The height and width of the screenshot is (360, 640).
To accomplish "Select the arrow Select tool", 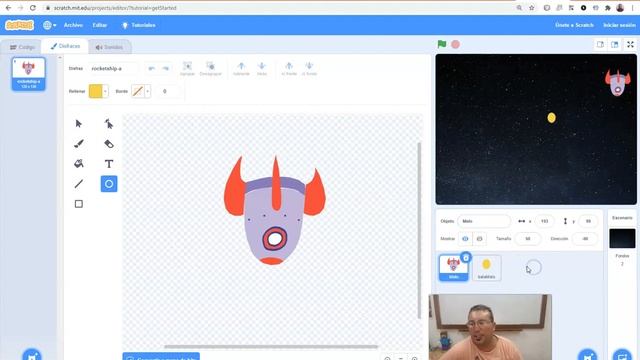I will coord(79,123).
